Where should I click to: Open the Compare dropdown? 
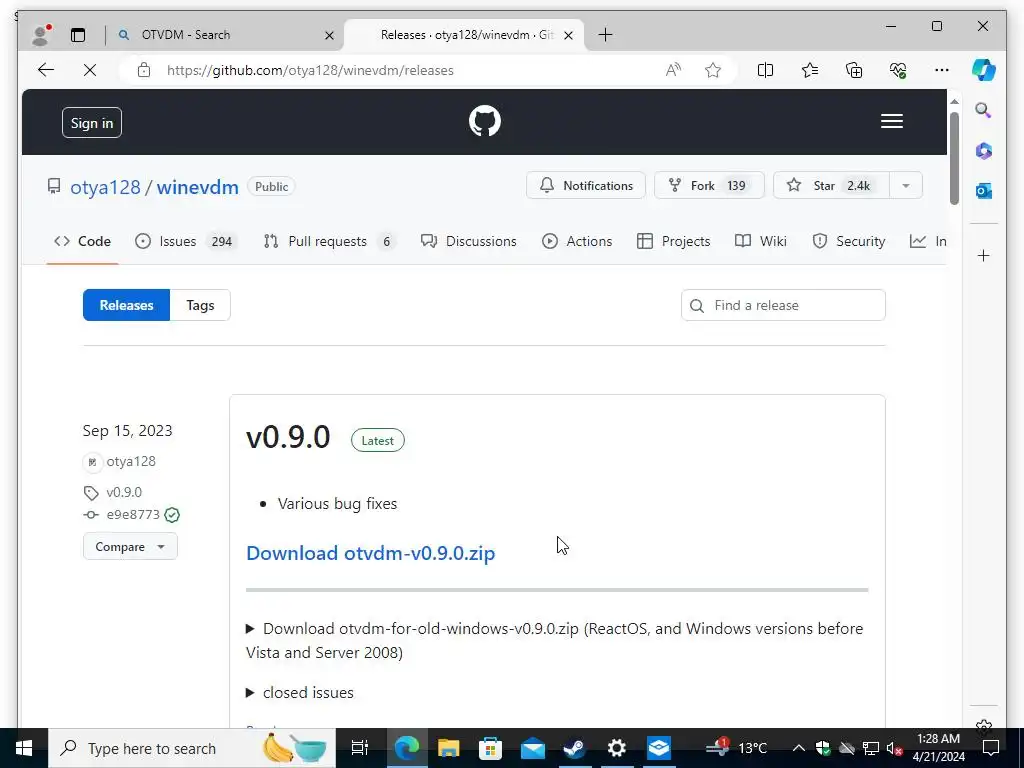pyautogui.click(x=130, y=547)
